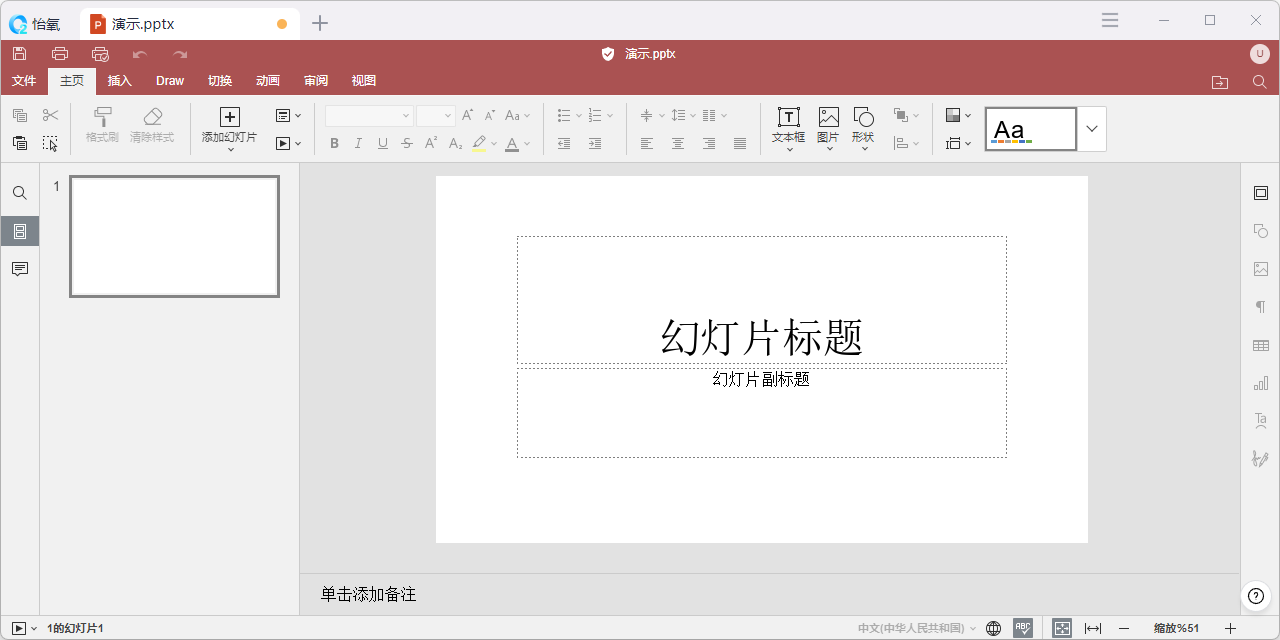Toggle bold formatting
Viewport: 1280px width, 640px height.
334,144
